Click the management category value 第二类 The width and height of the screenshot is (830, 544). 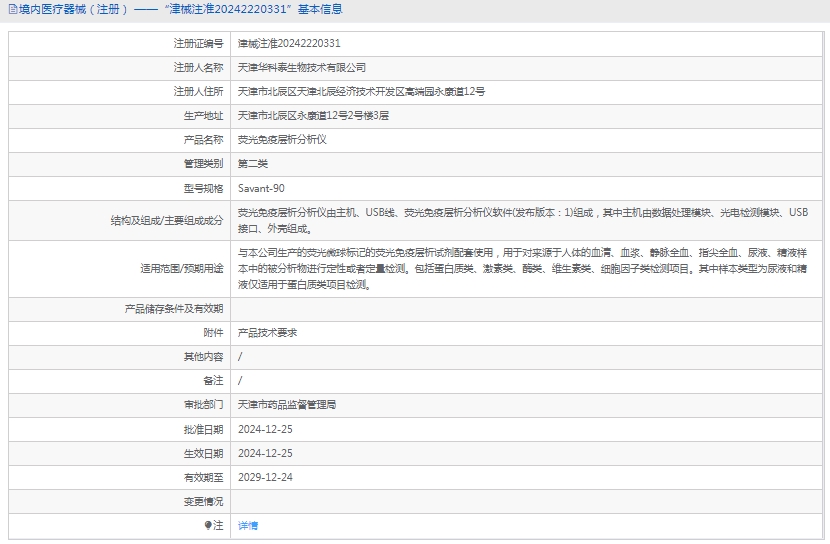253,163
